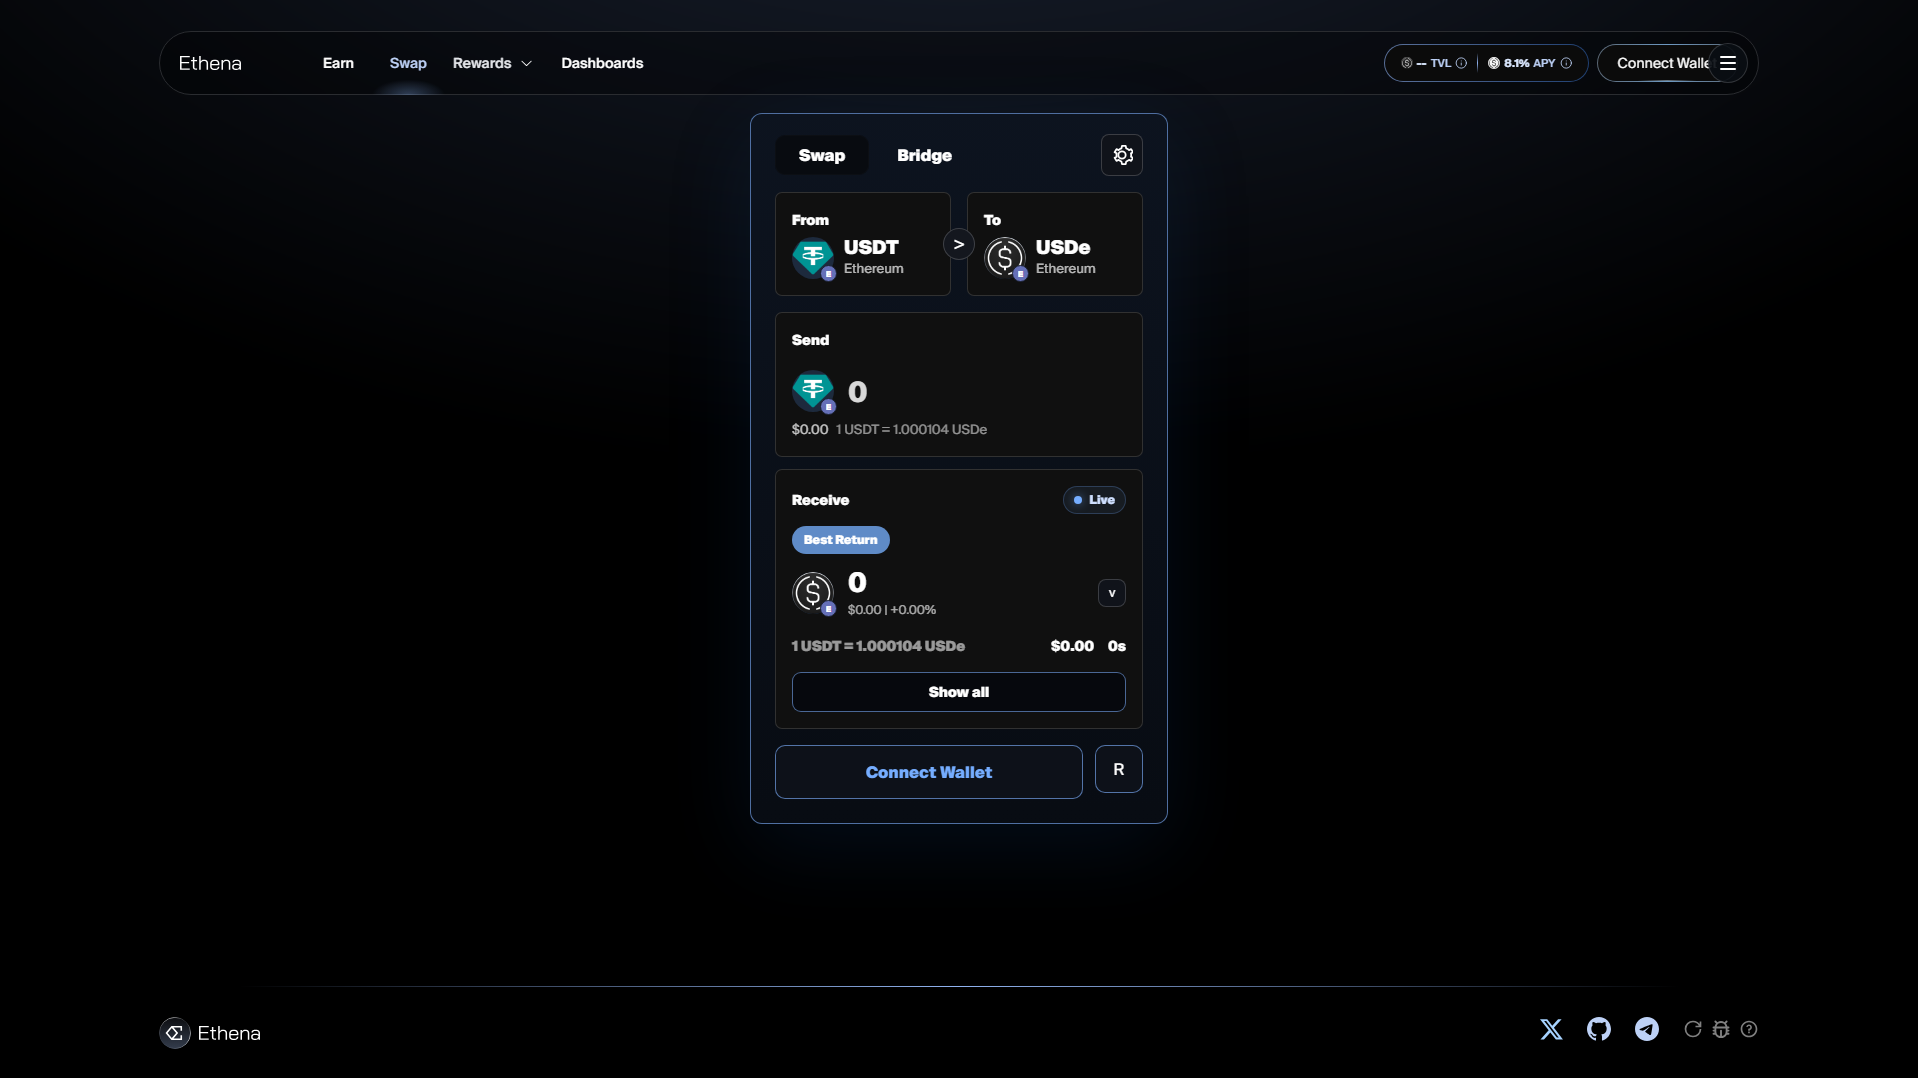
Task: Click the help question mark icon in footer
Action: (x=1749, y=1029)
